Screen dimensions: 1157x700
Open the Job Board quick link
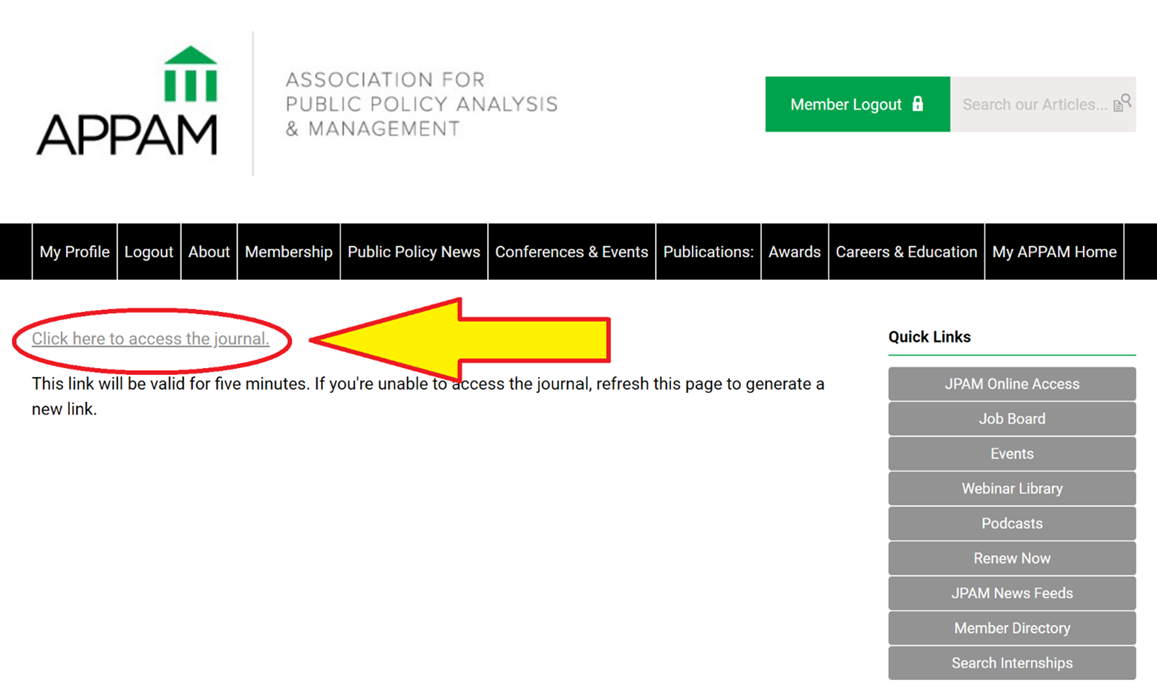(x=1012, y=418)
